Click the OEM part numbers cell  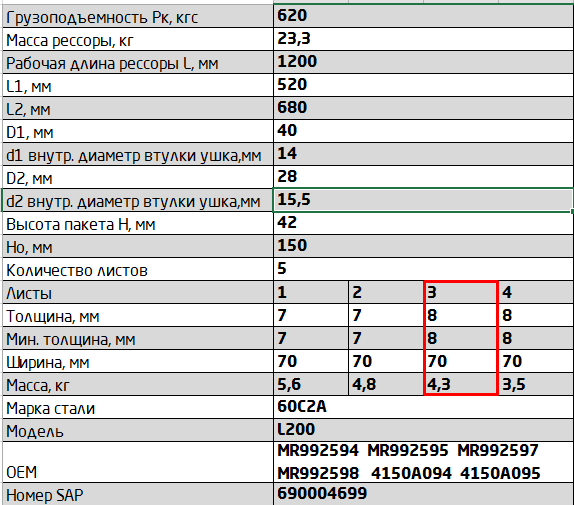pos(424,463)
